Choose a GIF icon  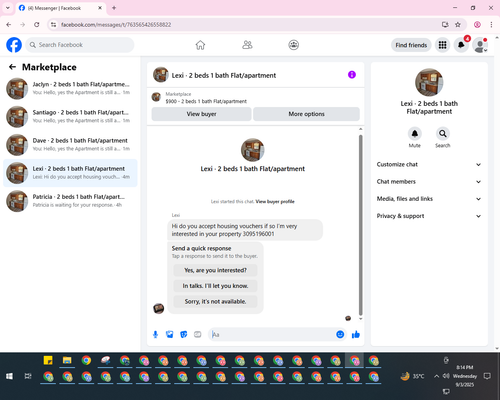pos(198,334)
